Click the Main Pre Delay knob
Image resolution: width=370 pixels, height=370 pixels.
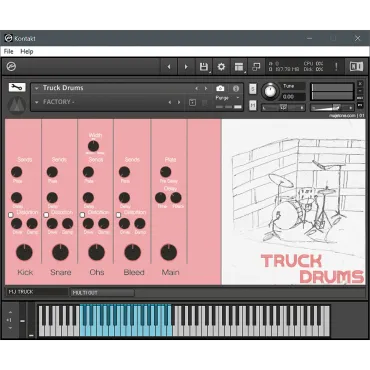pos(165,172)
